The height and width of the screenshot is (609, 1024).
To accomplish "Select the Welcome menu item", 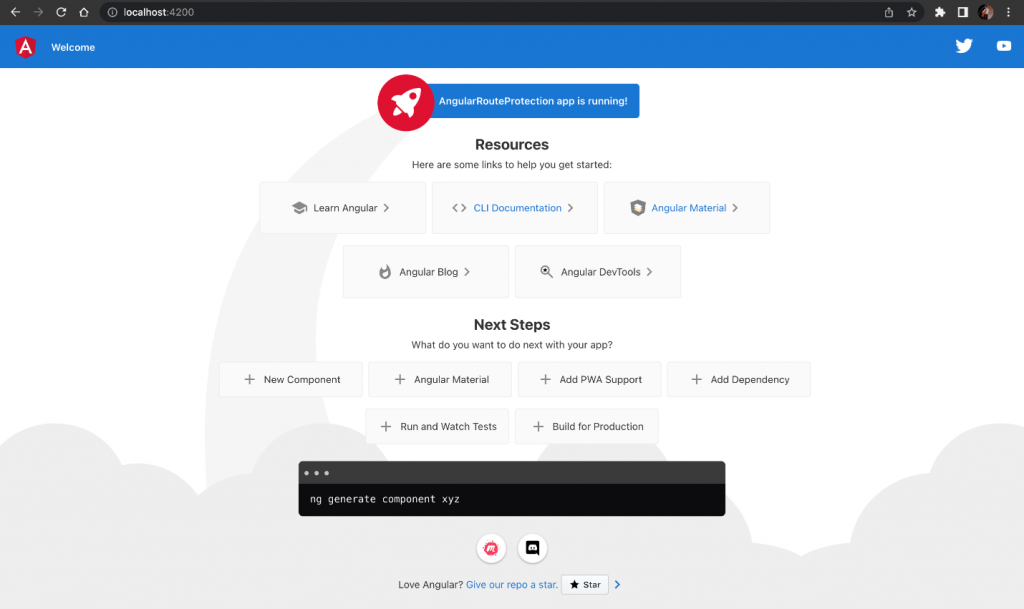I will pos(72,46).
